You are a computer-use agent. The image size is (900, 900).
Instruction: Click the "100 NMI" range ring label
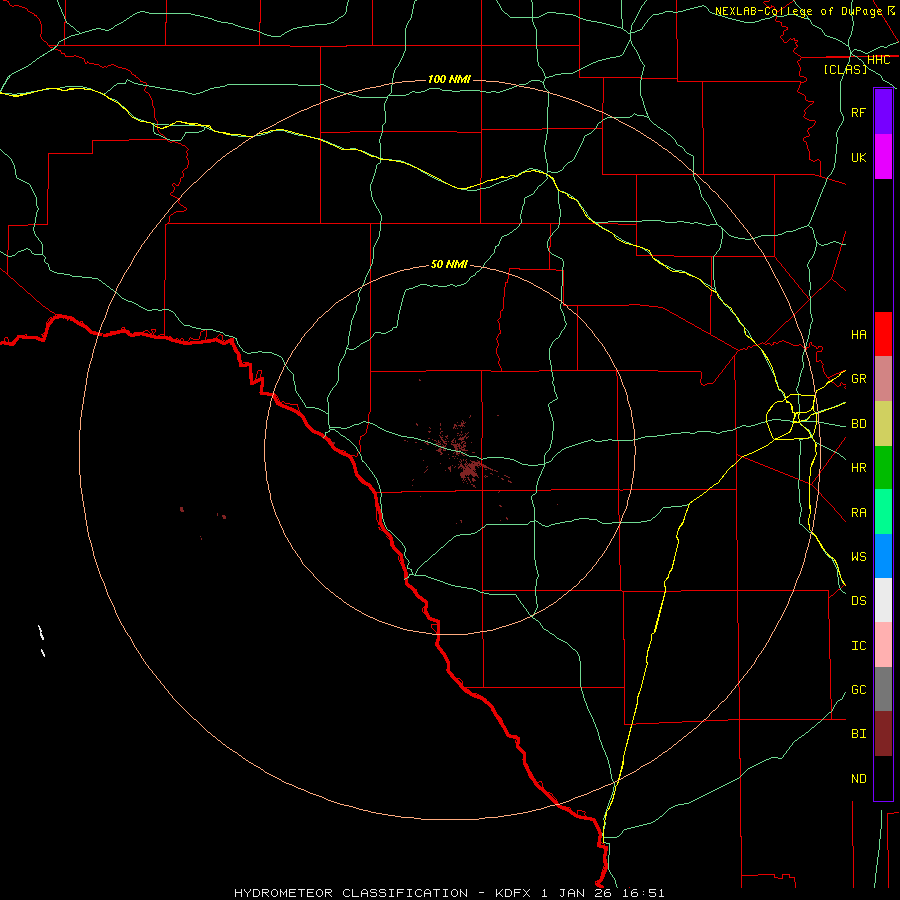pos(449,79)
